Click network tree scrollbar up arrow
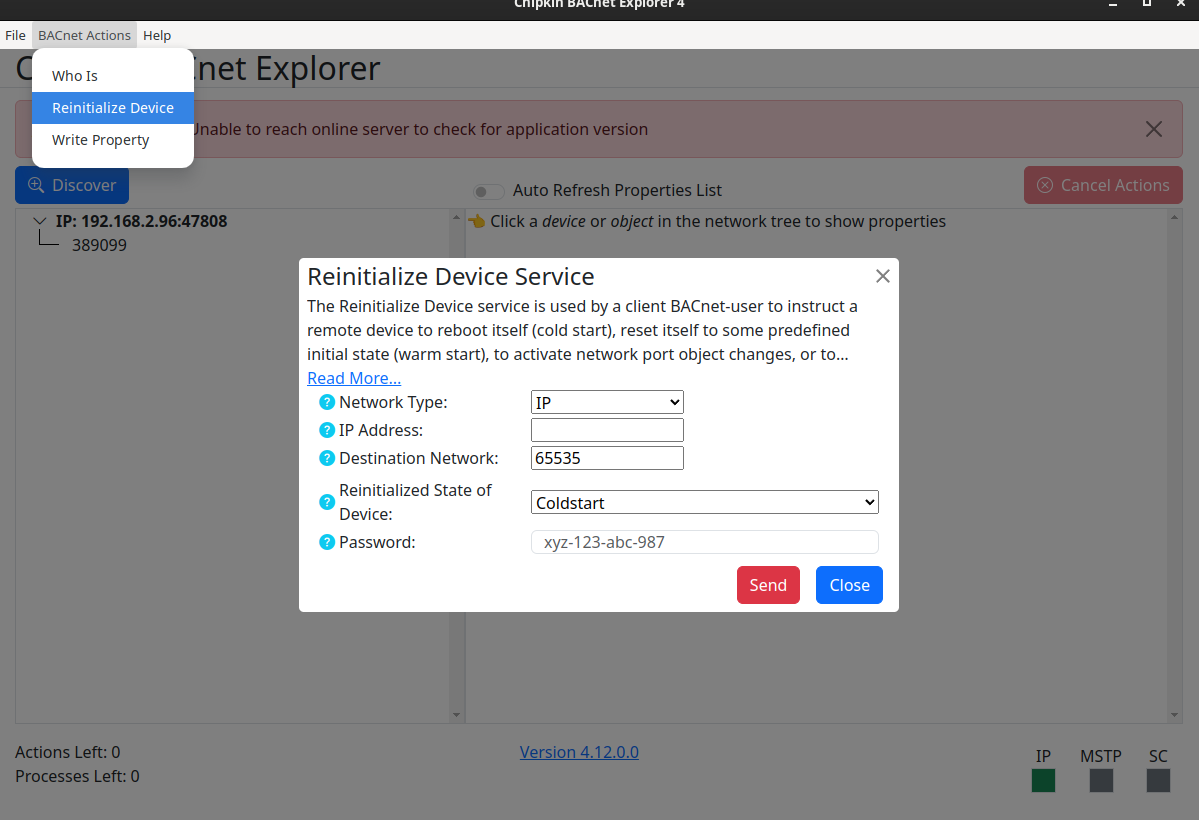 click(457, 217)
